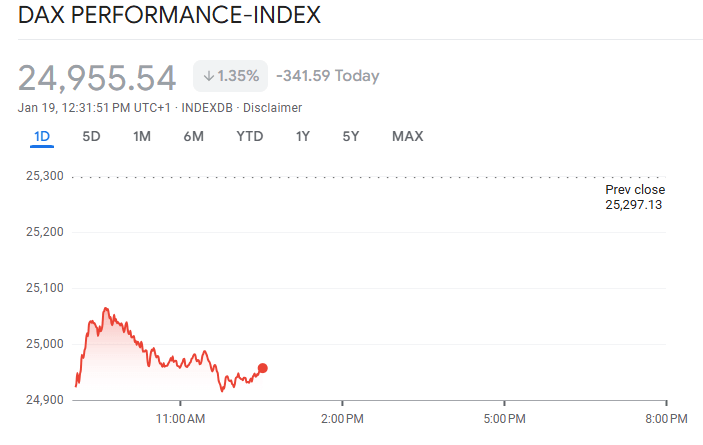The width and height of the screenshot is (703, 445).
Task: Click the INDEXDB exchange label
Action: pos(208,108)
